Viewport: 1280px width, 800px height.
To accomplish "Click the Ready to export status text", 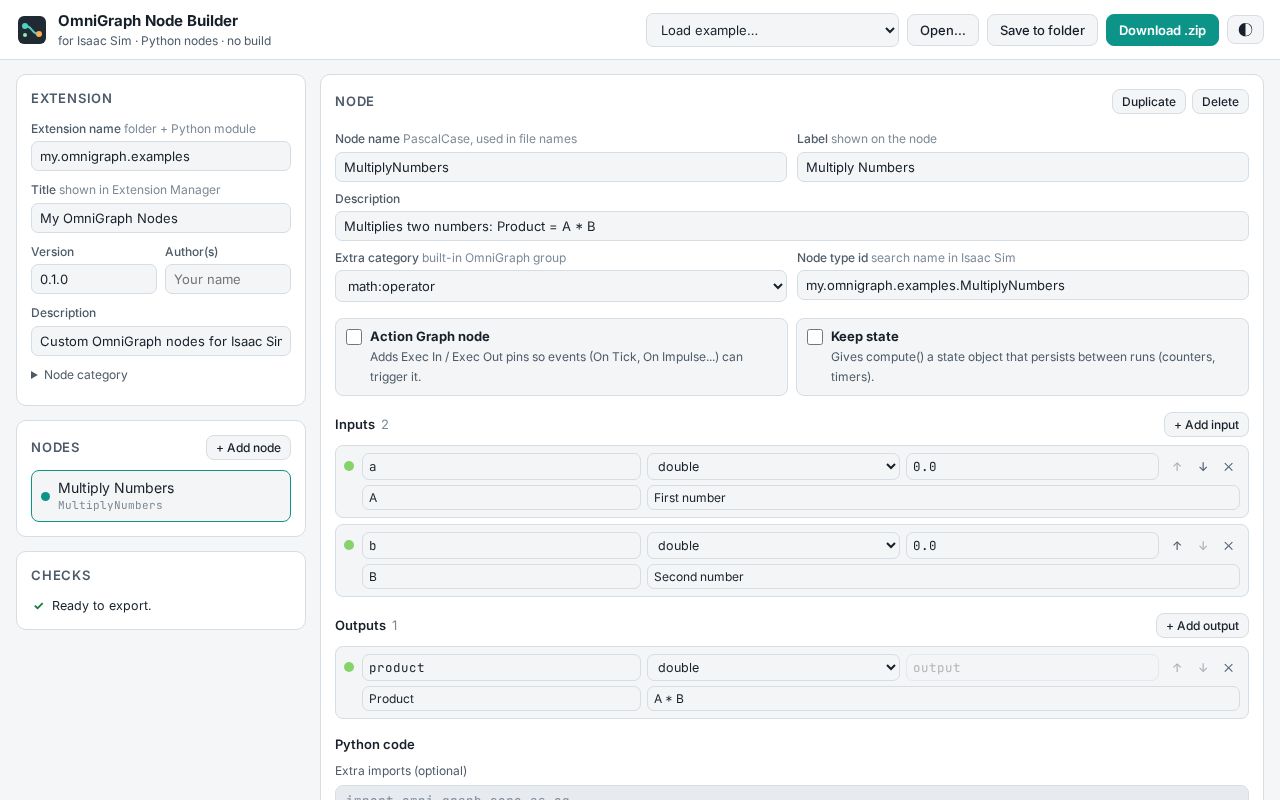I will coord(102,606).
